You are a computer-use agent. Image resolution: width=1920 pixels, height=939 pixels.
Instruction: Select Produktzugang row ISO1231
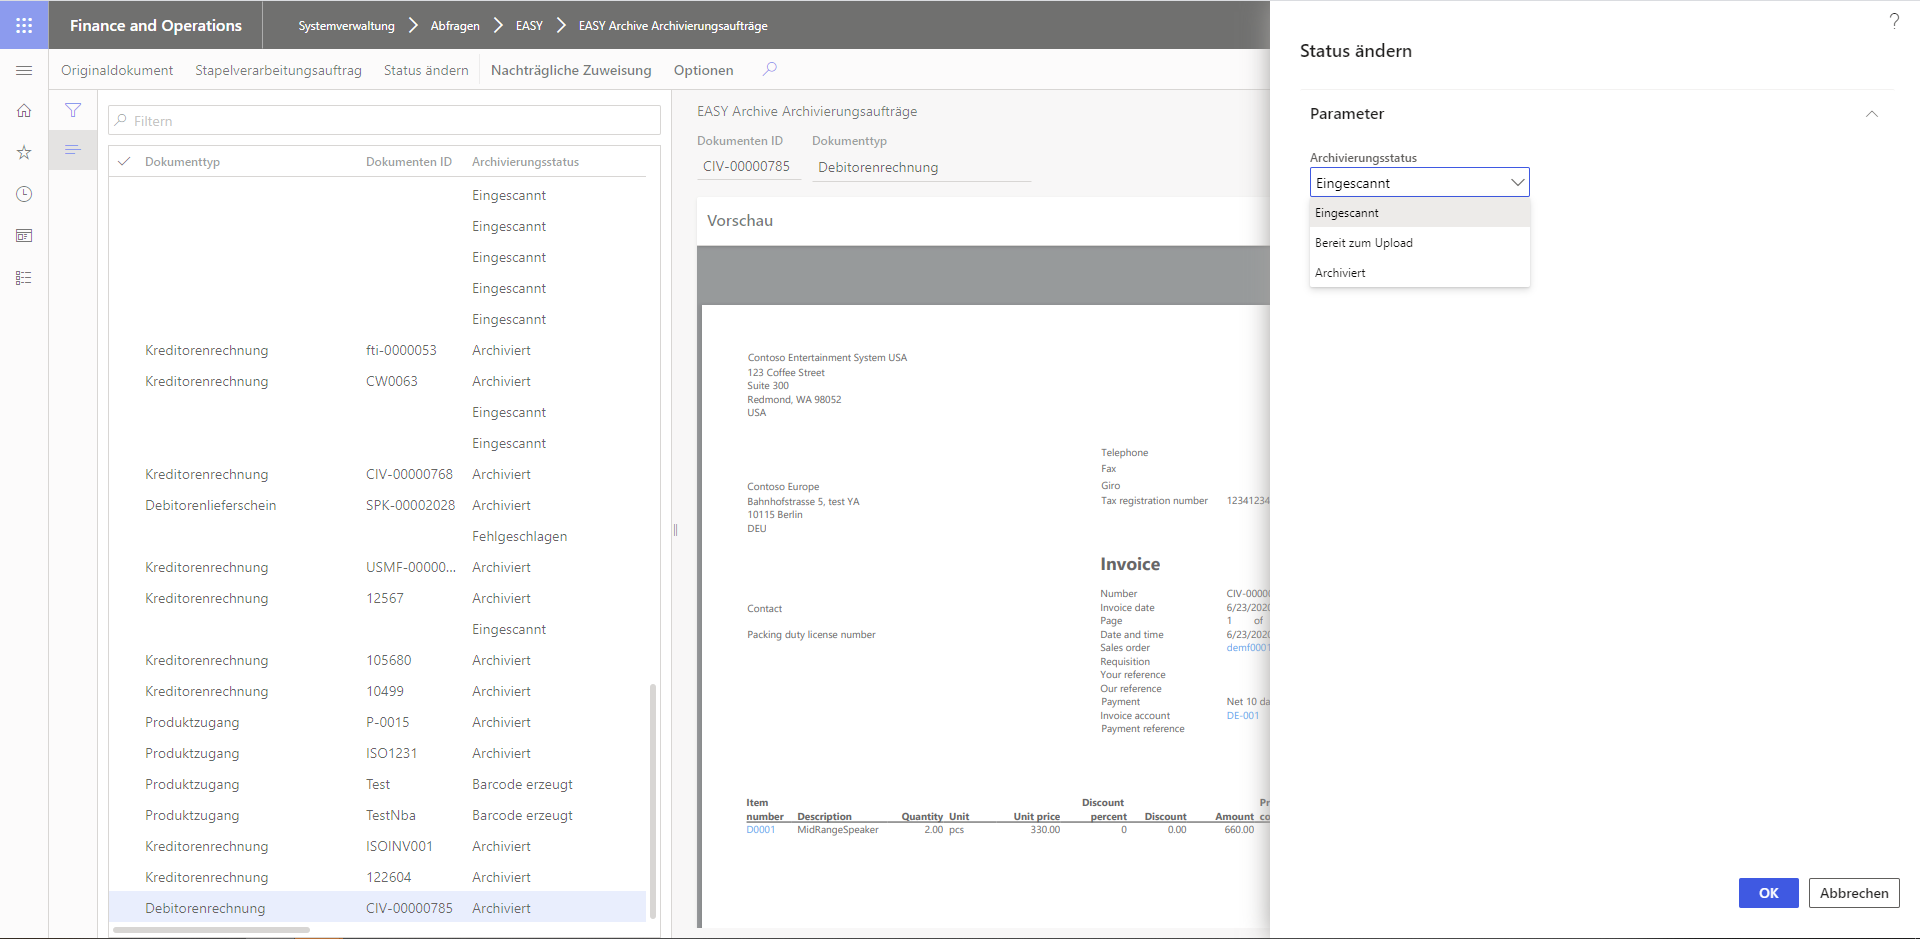(x=377, y=753)
